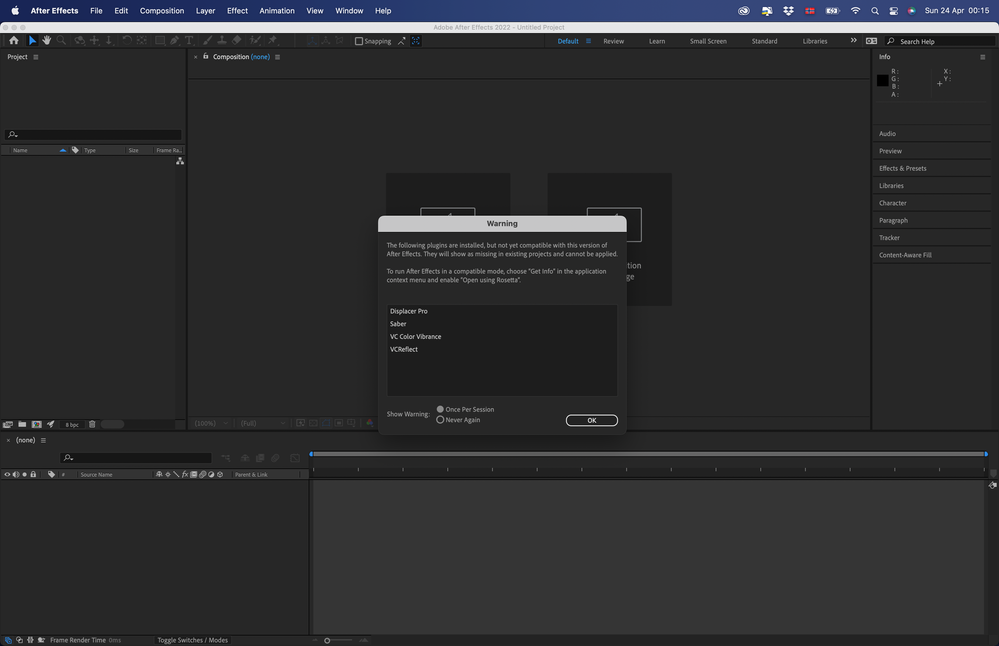The image size is (999, 646).
Task: Switch to the Small Screen workspace
Action: click(708, 41)
